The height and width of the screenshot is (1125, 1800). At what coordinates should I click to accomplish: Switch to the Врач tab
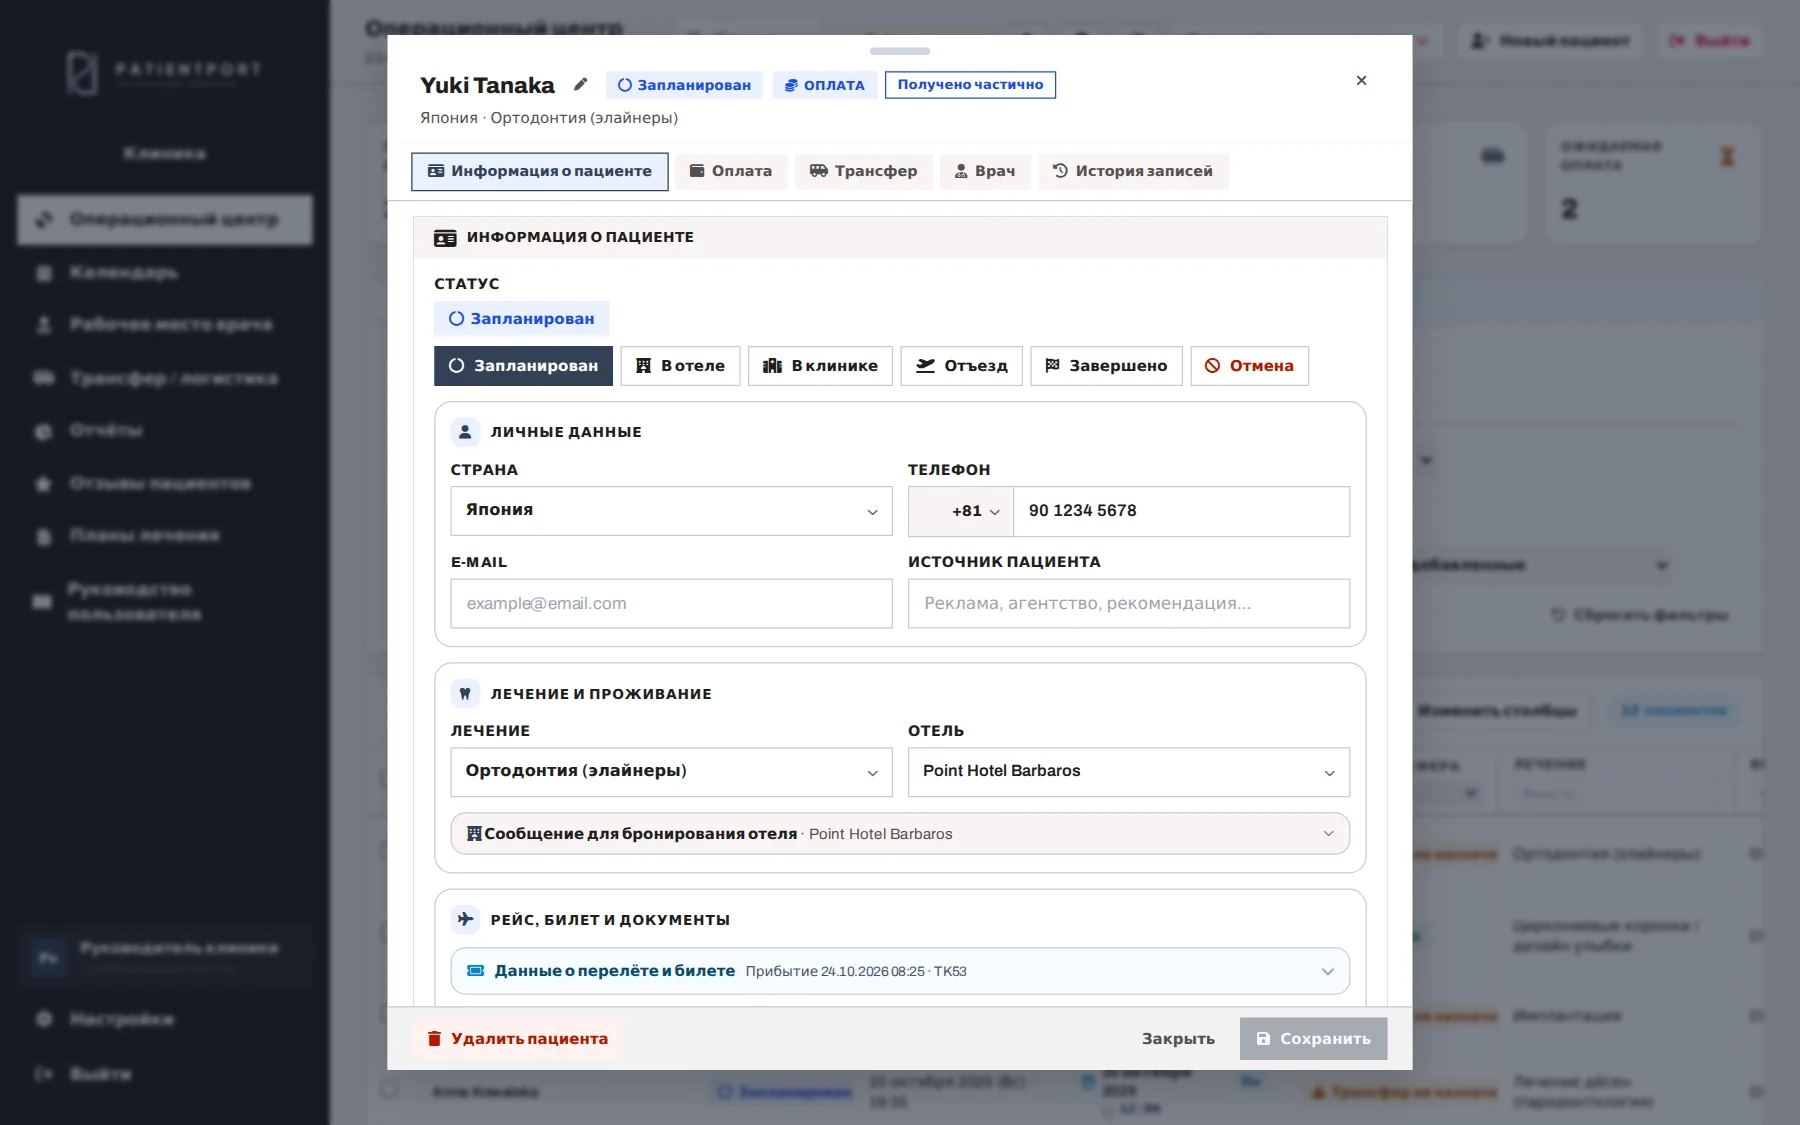985,171
